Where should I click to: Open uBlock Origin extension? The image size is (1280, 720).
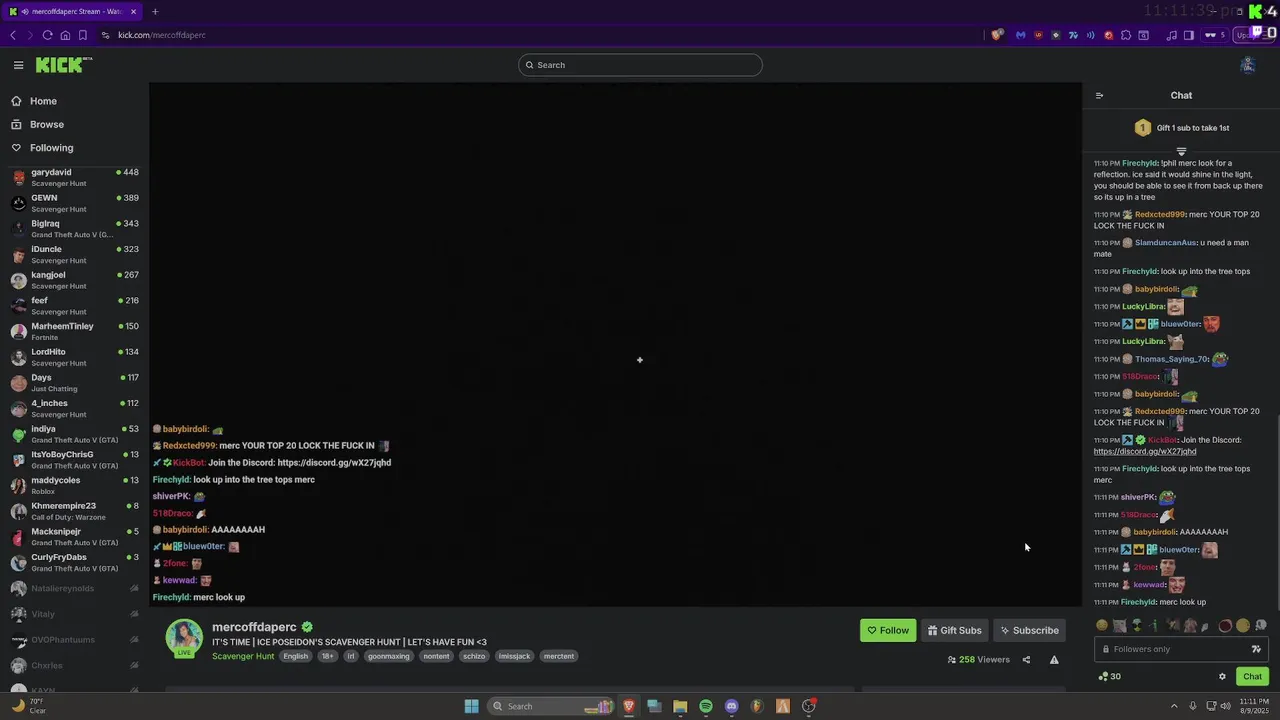pos(1038,35)
